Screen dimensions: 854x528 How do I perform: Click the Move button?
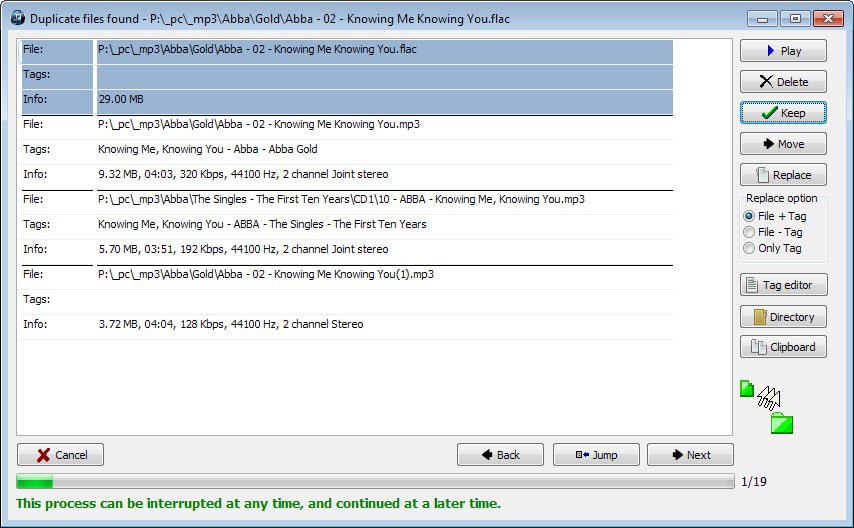[783, 144]
